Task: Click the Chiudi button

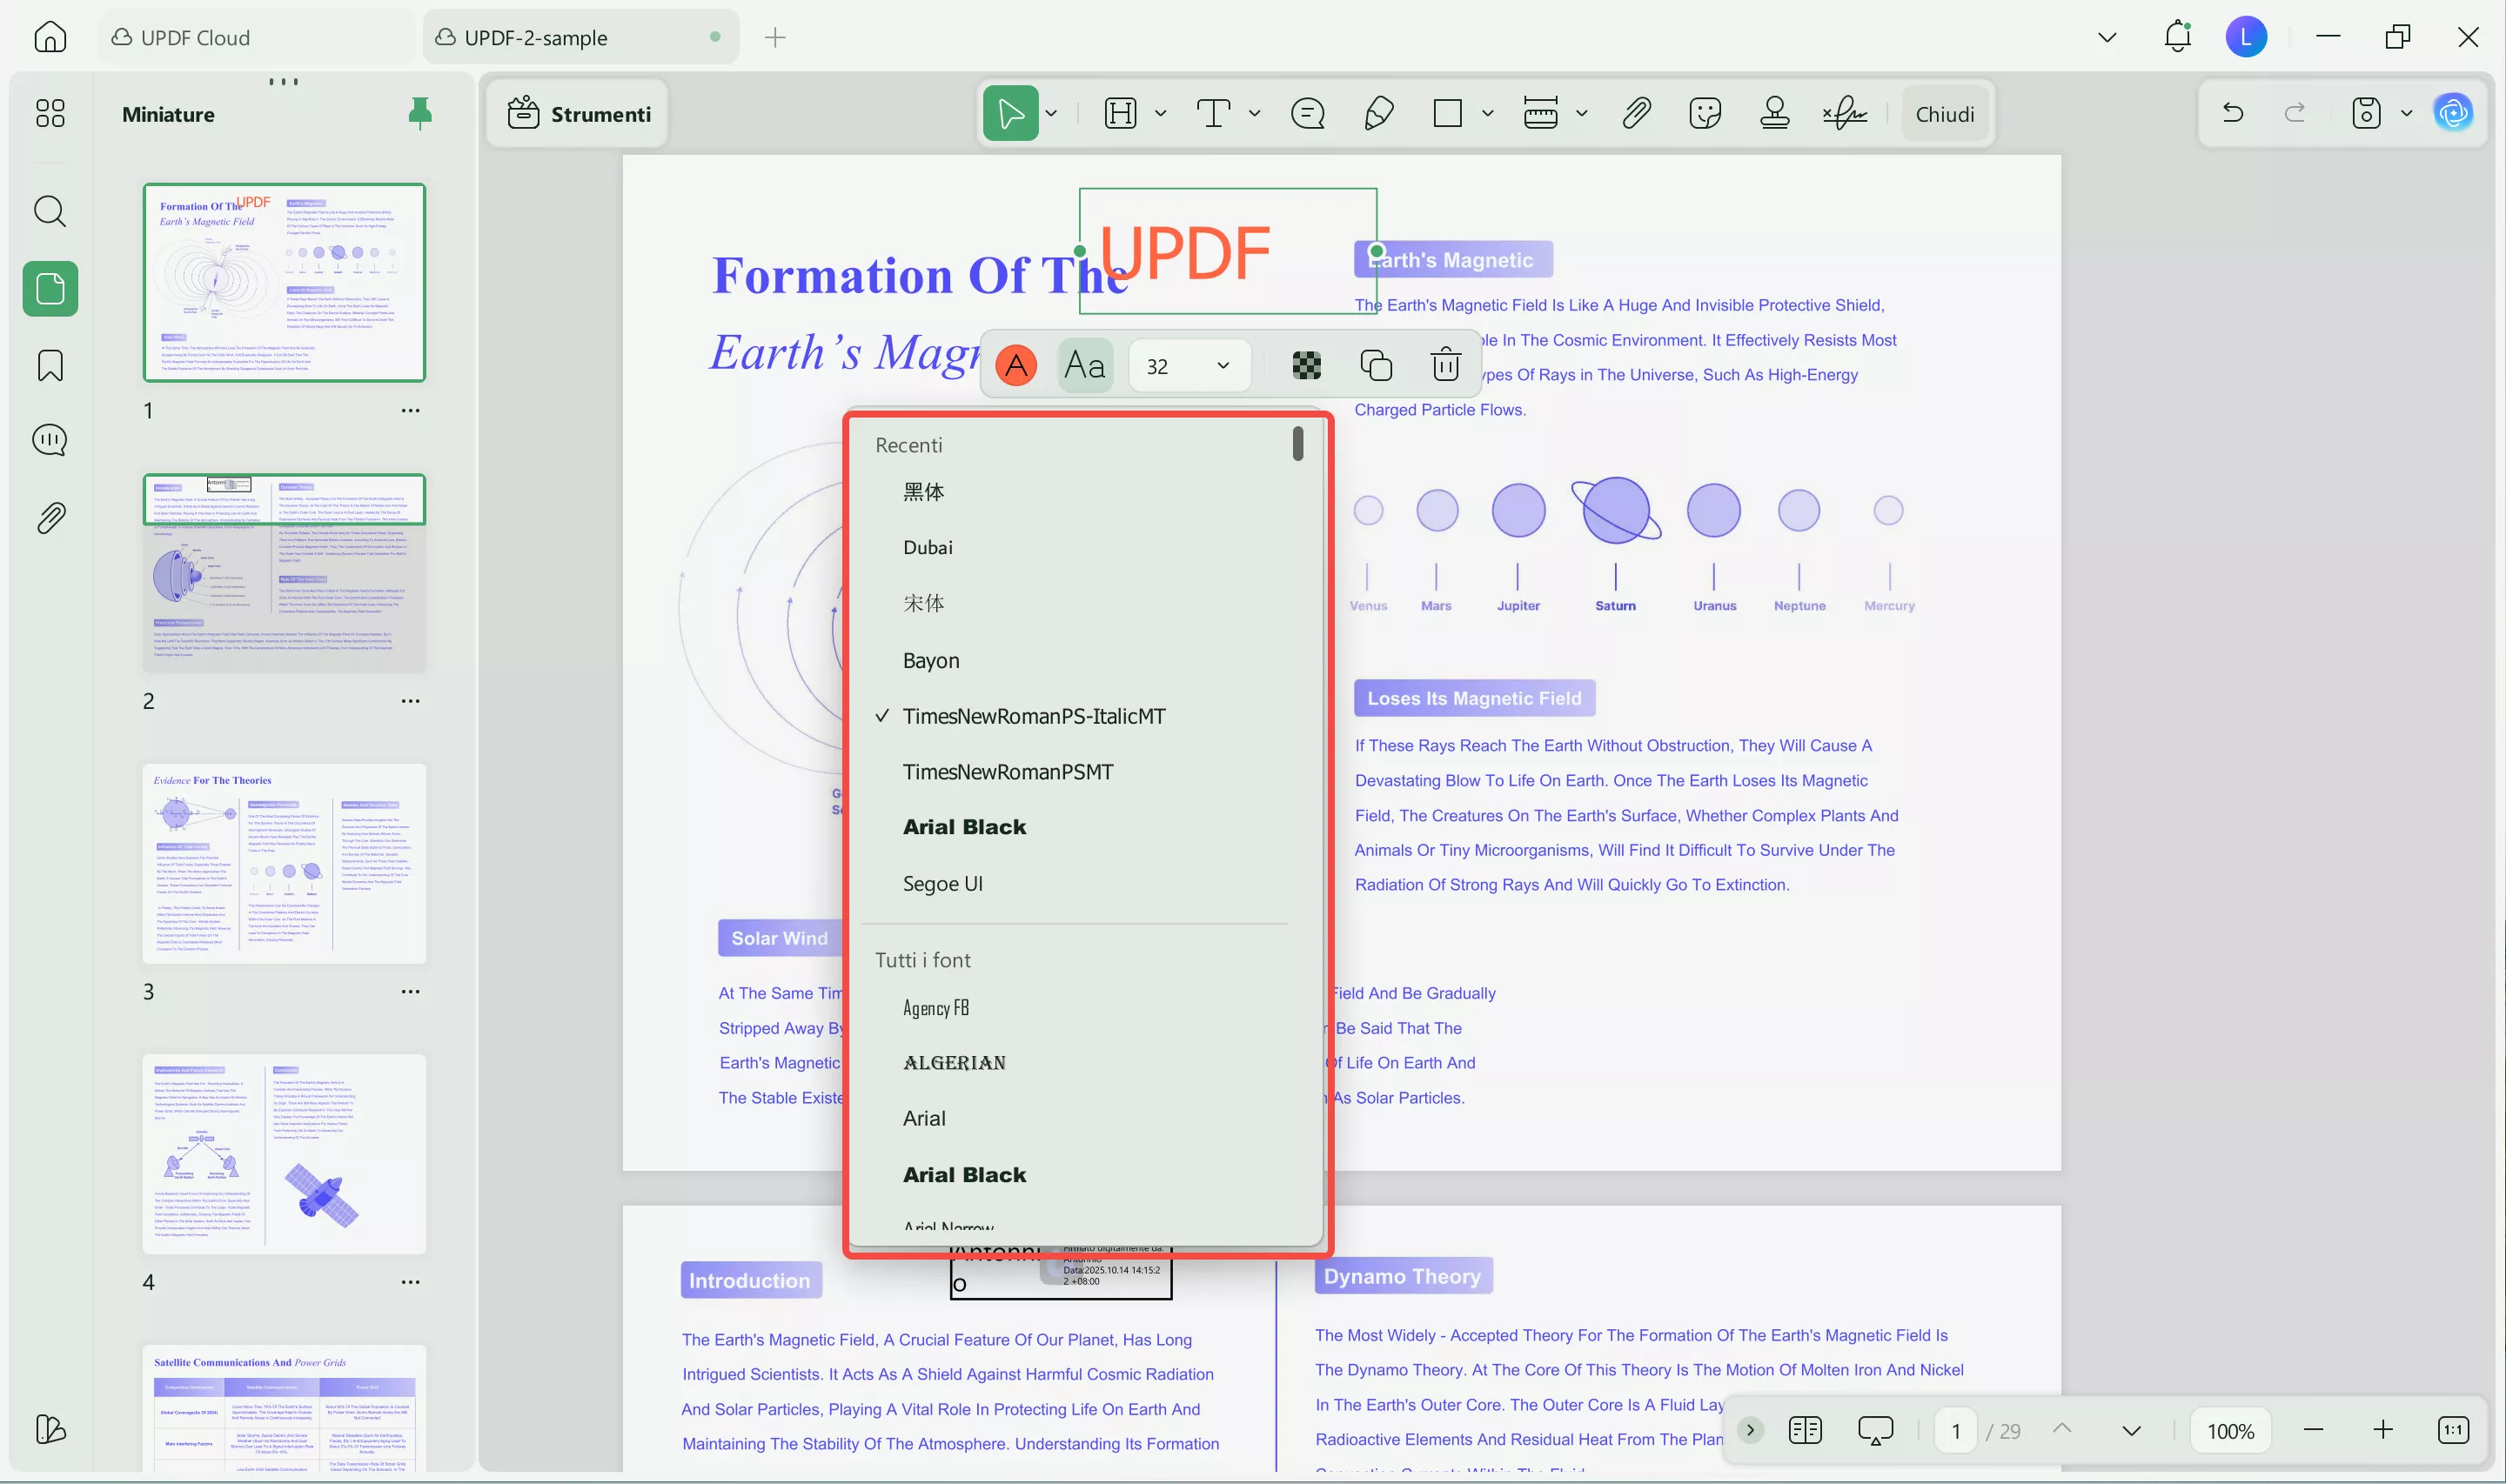Action: coord(1944,114)
